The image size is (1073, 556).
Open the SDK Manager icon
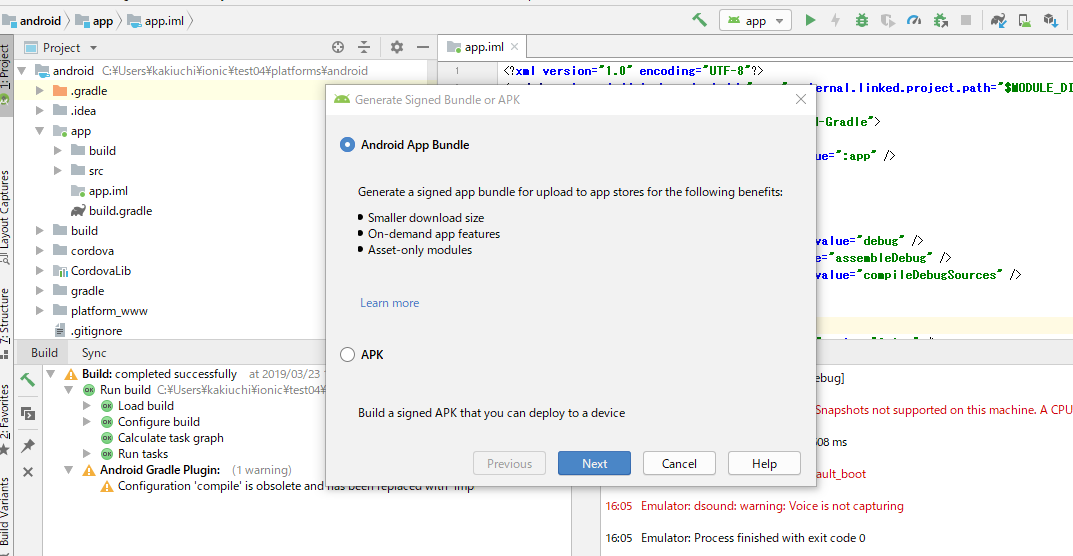(1050, 21)
